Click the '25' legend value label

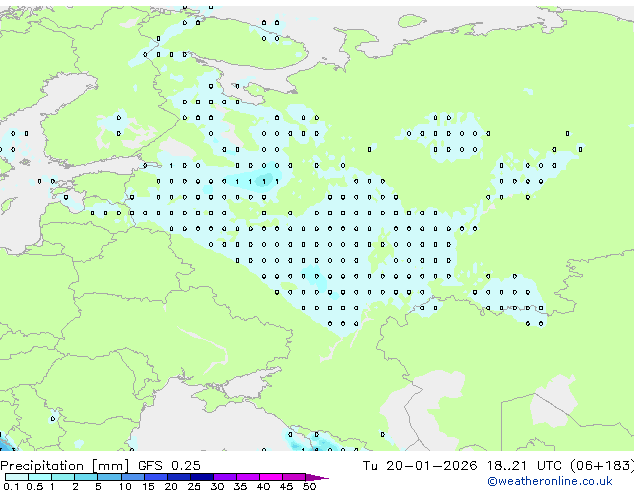click(x=194, y=486)
